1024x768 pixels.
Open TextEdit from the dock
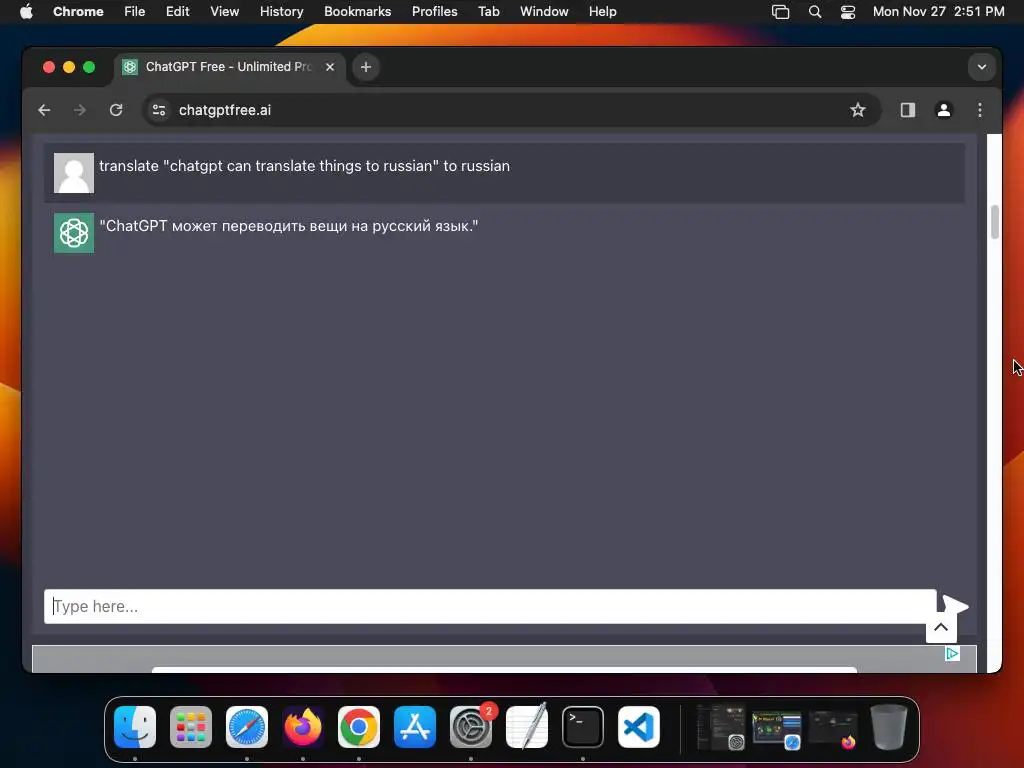527,727
